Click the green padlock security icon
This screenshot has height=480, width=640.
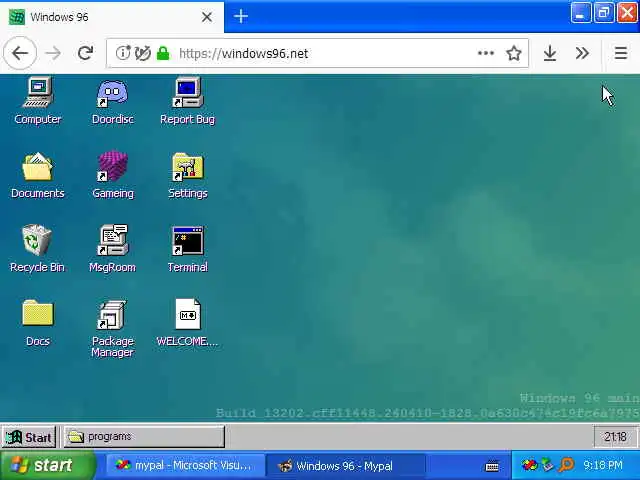pos(163,53)
